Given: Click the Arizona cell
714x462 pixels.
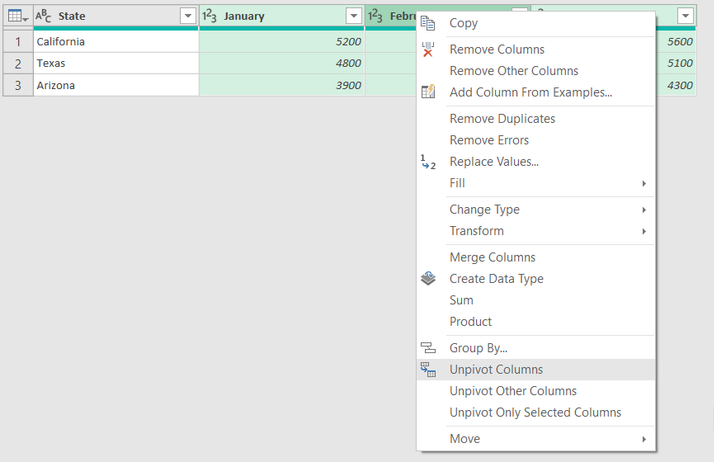Looking at the screenshot, I should (x=116, y=85).
